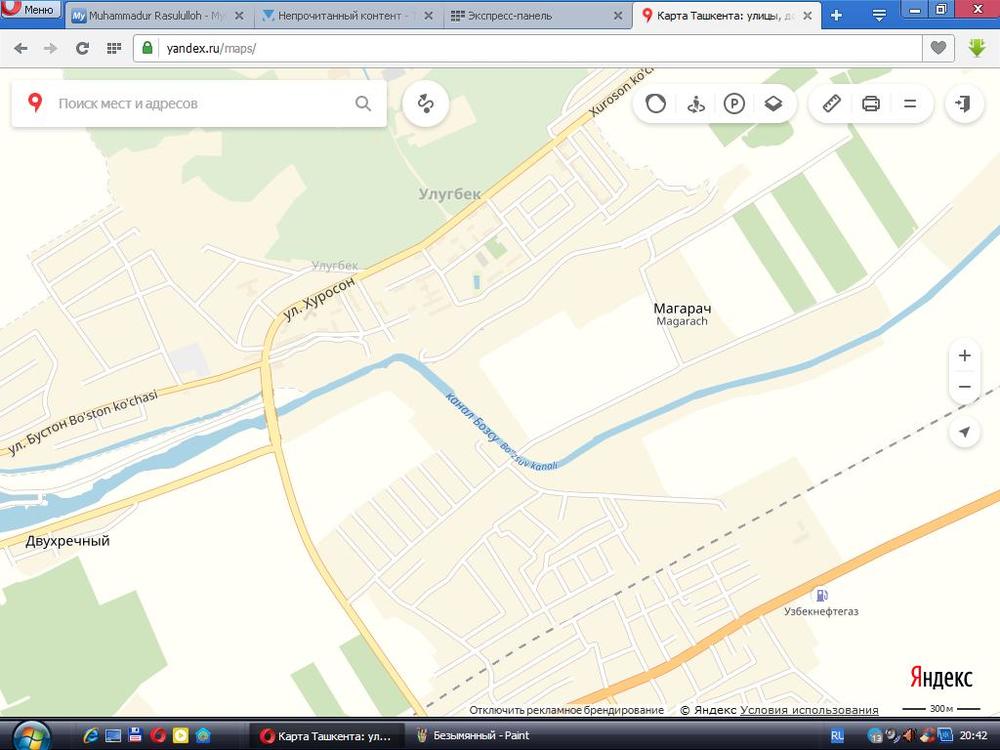Screen dimensions: 1000x750
Task: Click the sign-in door icon
Action: click(963, 104)
